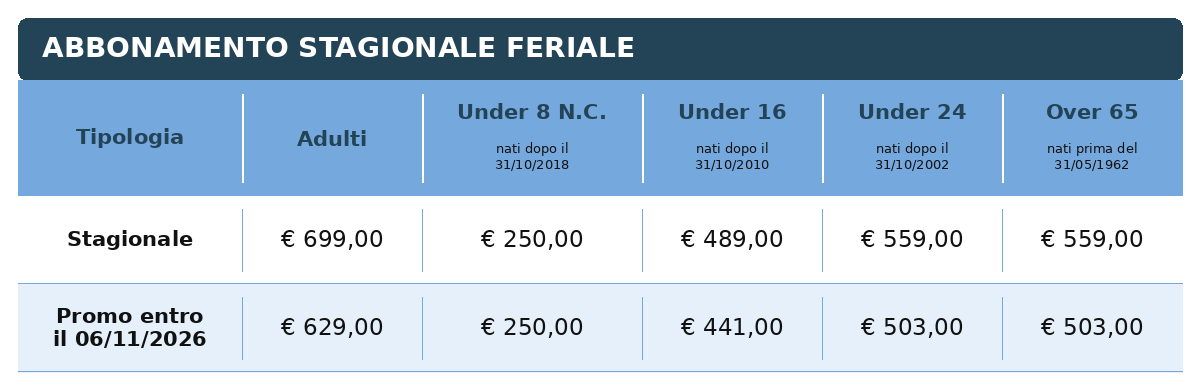Image resolution: width=1200 pixels, height=390 pixels.
Task: Click the nati prima del 31/05/1962 note
Action: pos(1092,157)
